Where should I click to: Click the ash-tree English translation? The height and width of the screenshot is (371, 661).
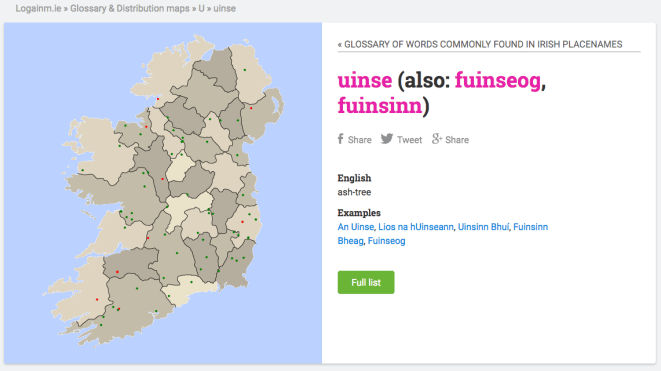(354, 192)
